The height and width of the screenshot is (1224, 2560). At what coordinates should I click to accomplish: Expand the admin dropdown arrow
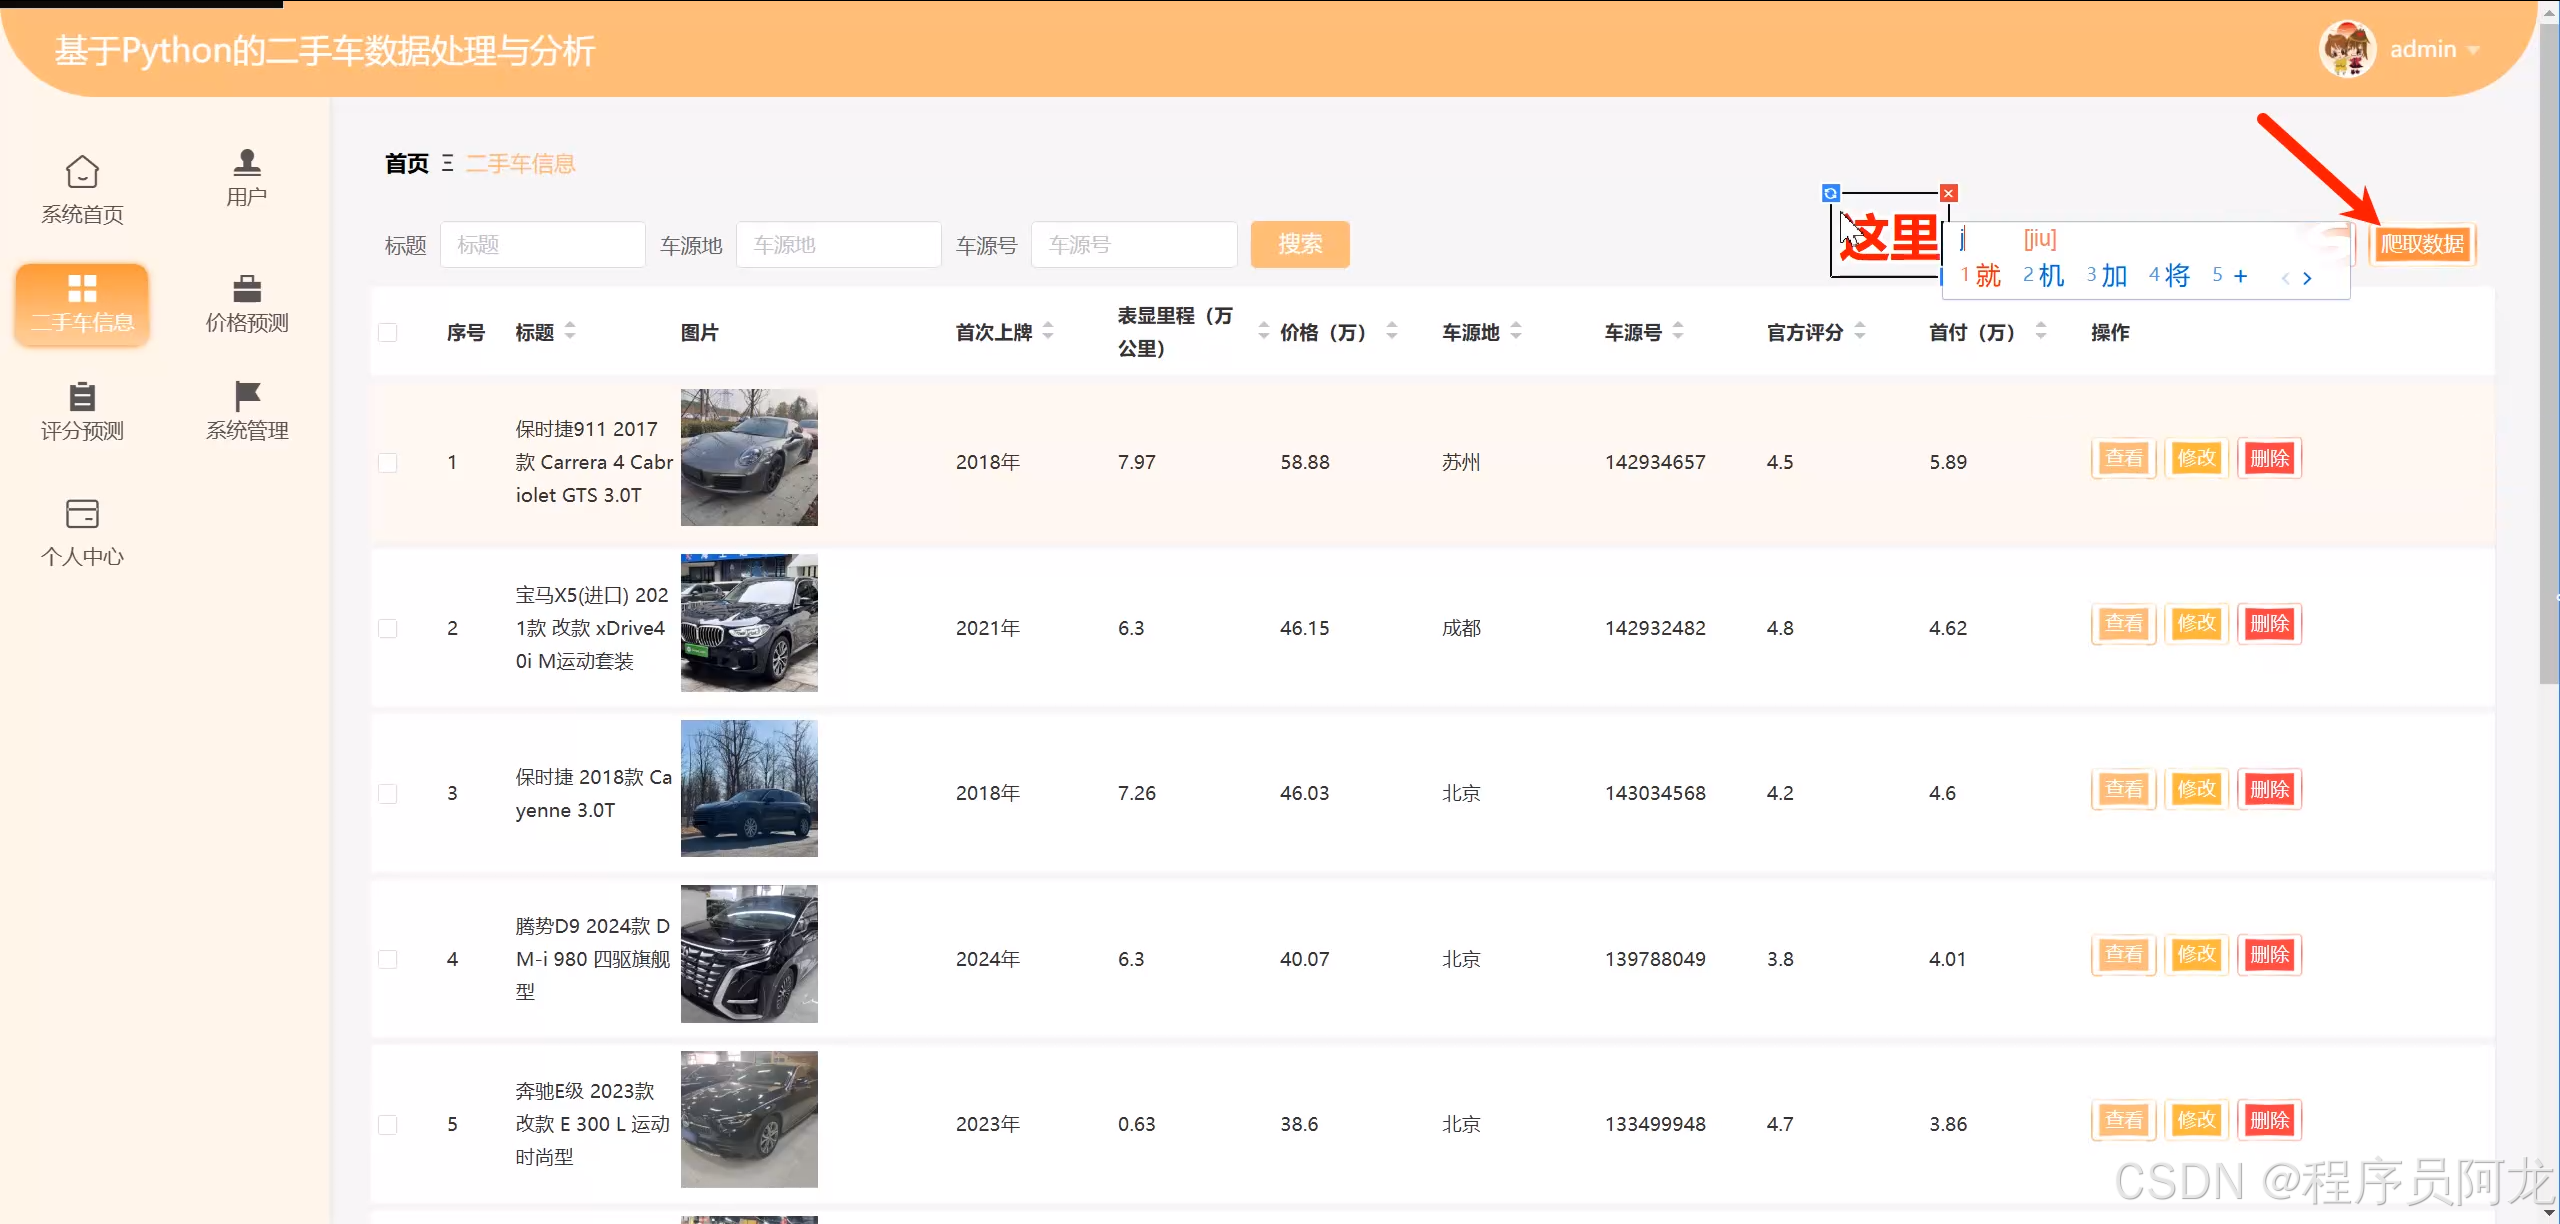[2473, 50]
